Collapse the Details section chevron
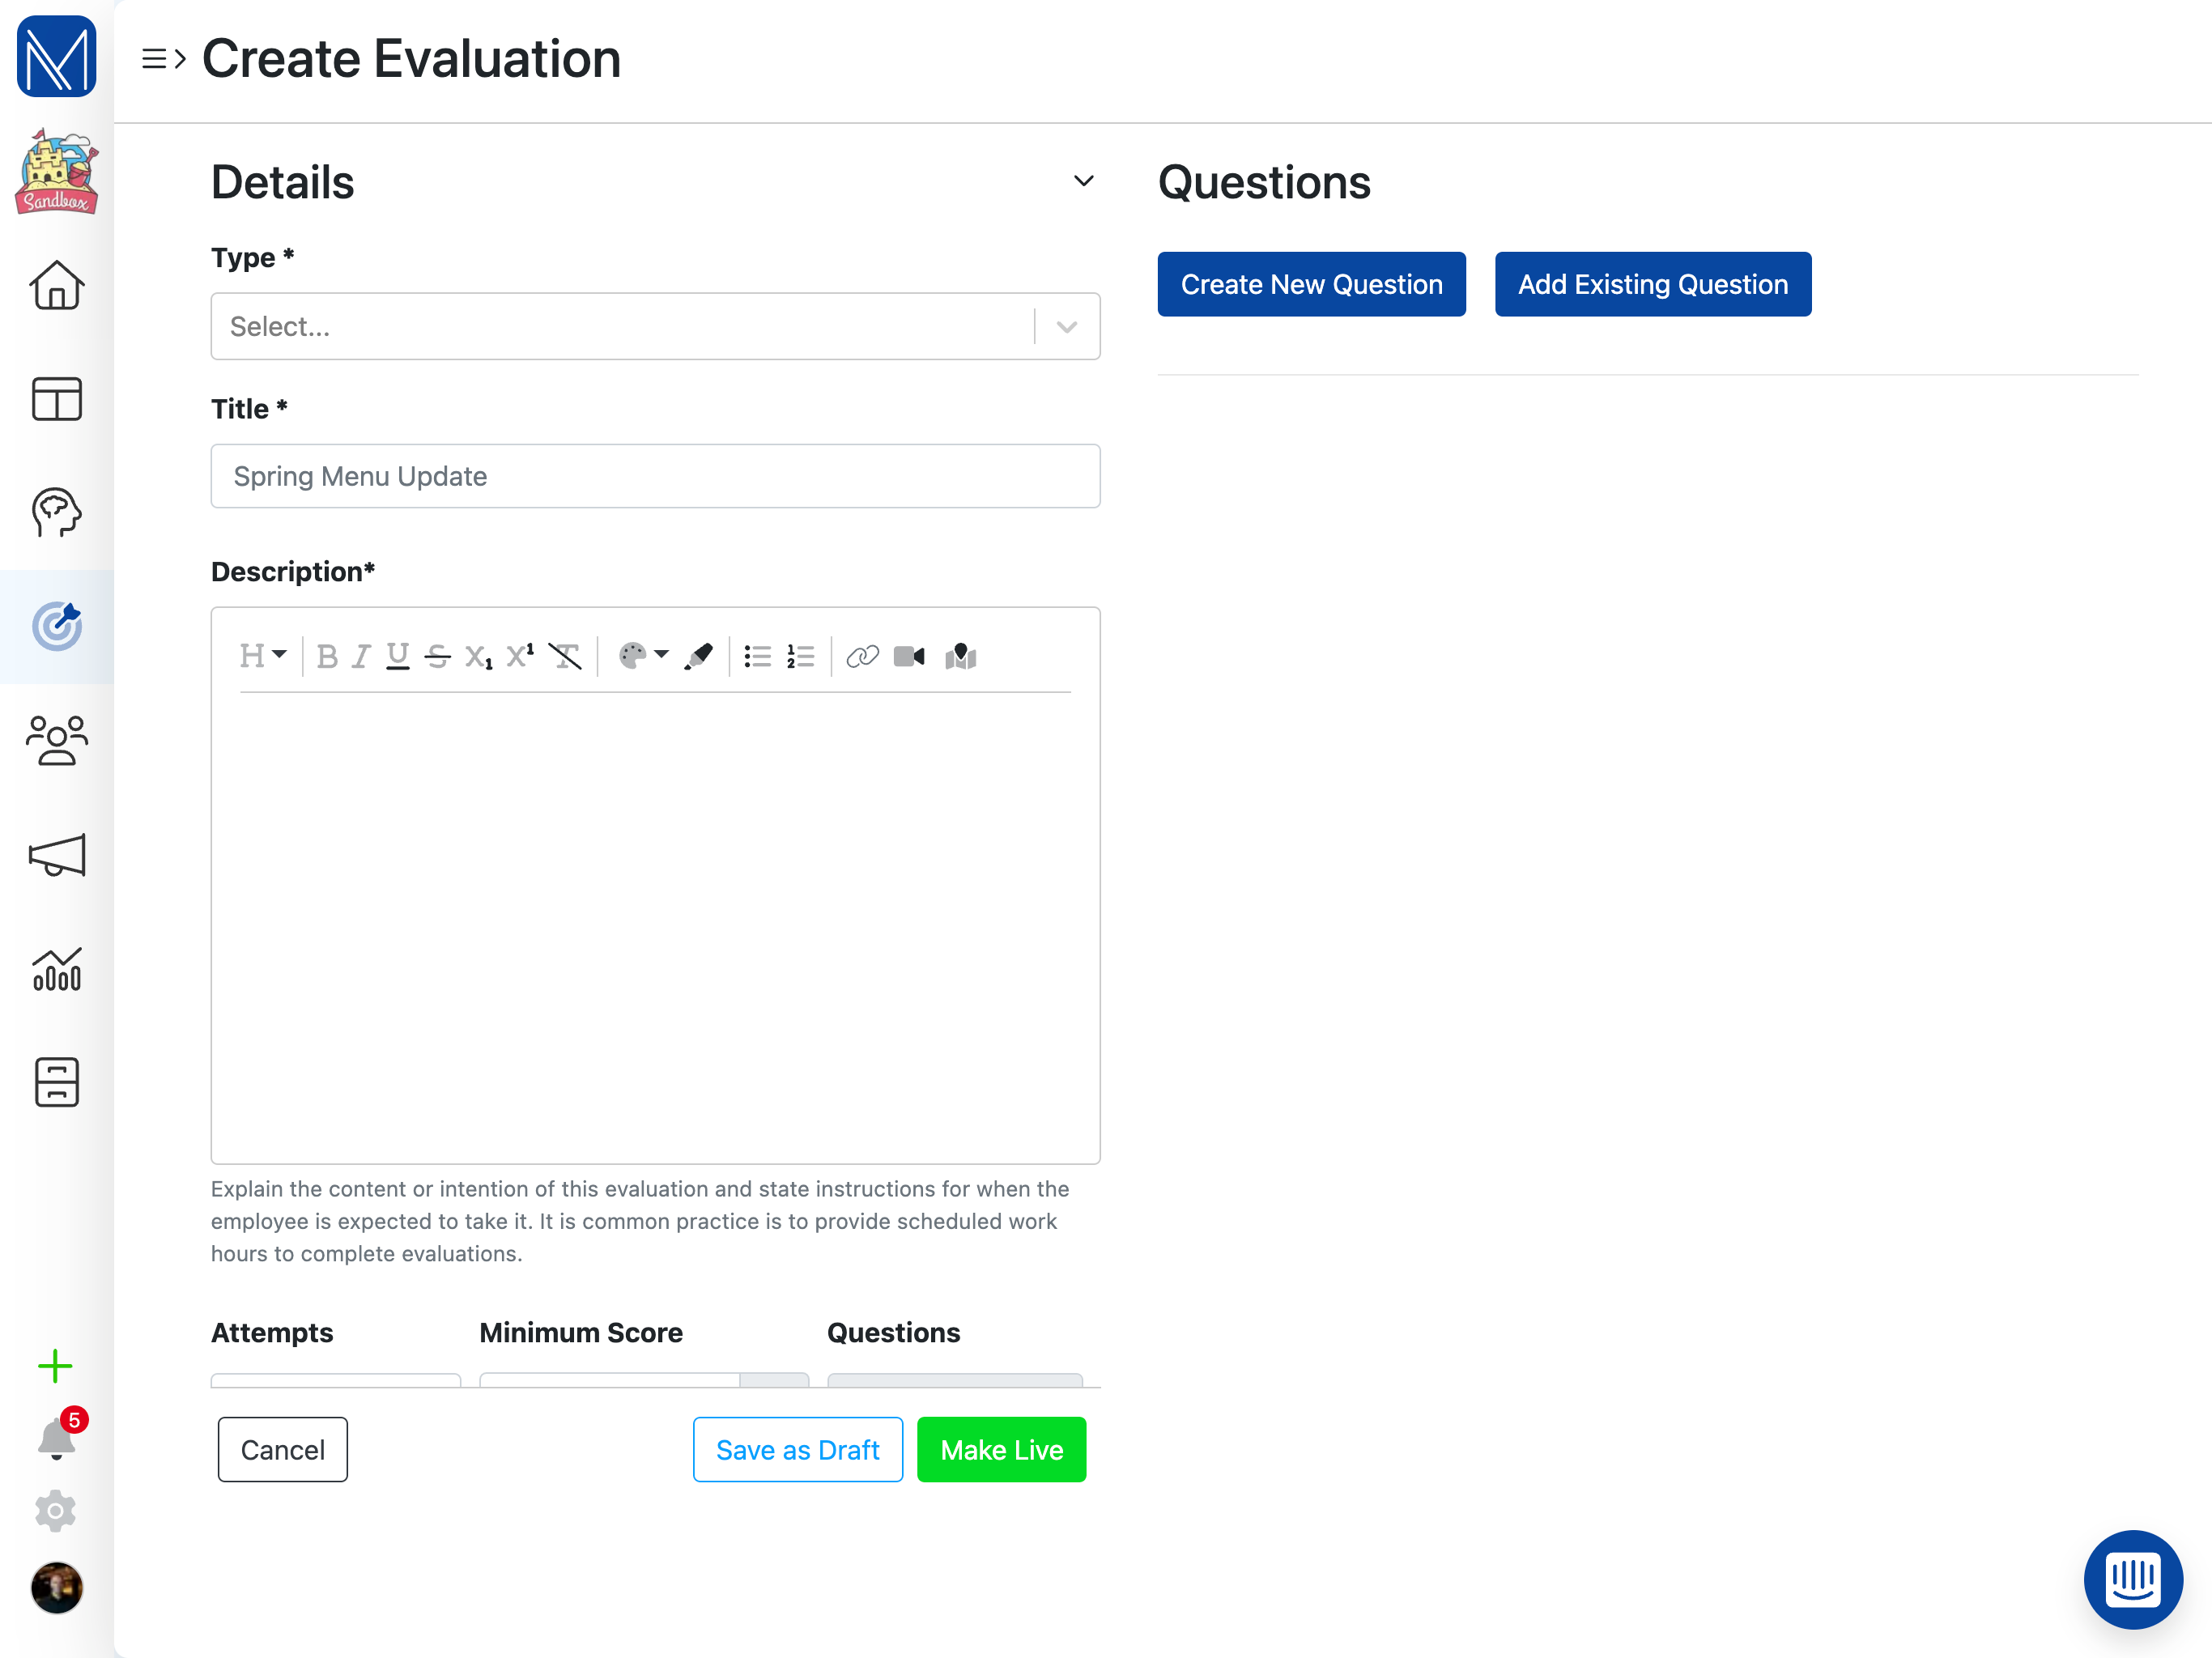The height and width of the screenshot is (1658, 2212). point(1083,182)
